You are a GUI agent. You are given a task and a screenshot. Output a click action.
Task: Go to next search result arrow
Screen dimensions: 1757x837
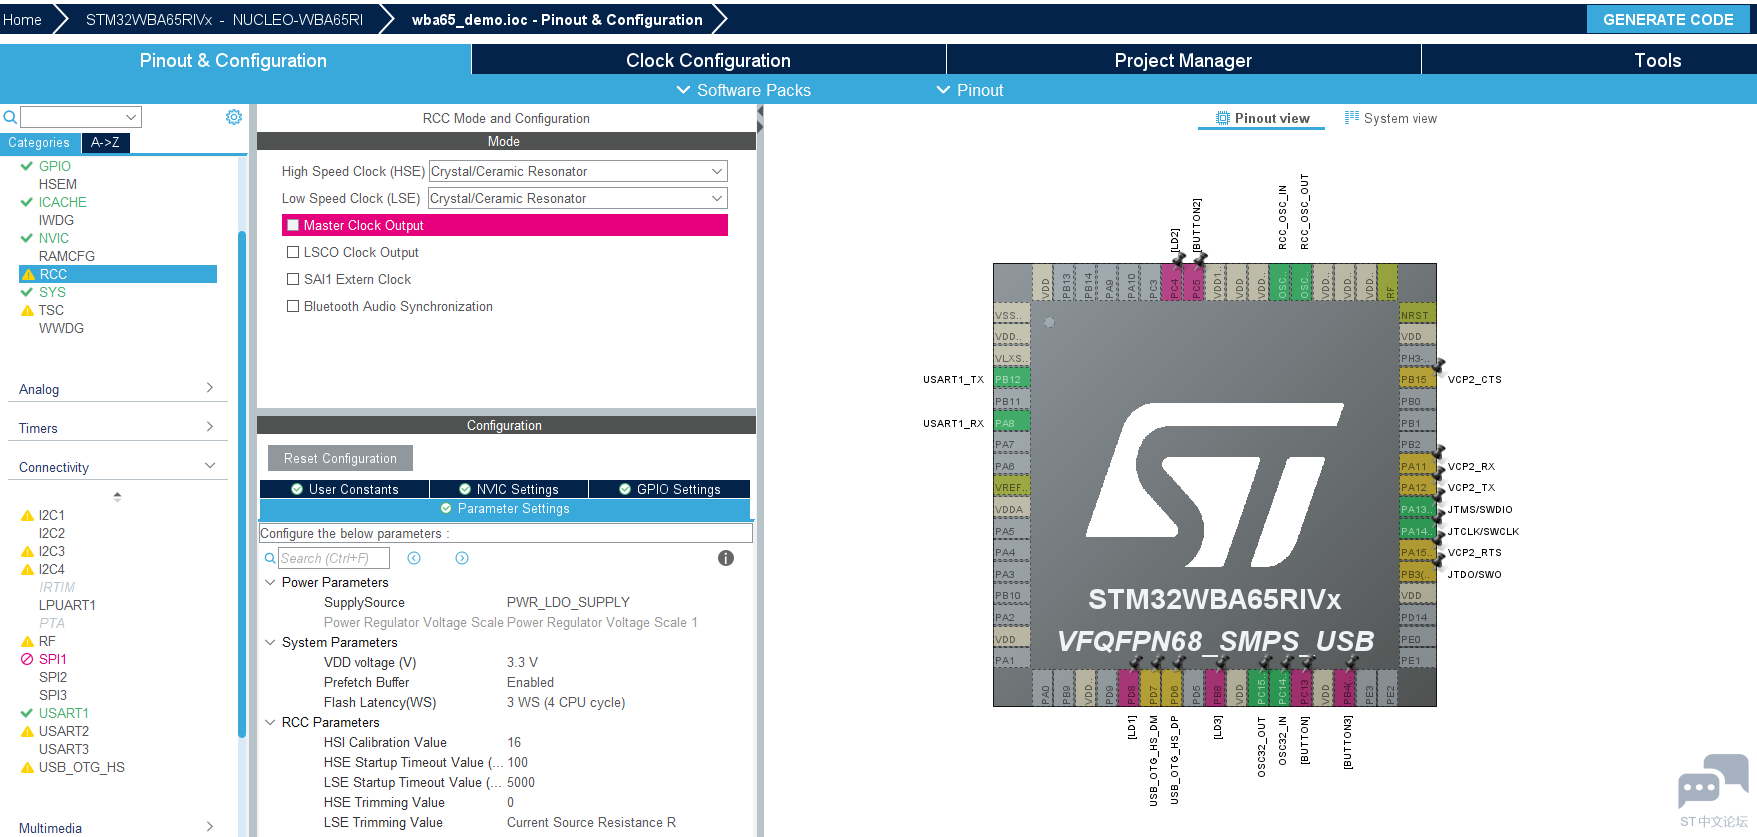462,558
